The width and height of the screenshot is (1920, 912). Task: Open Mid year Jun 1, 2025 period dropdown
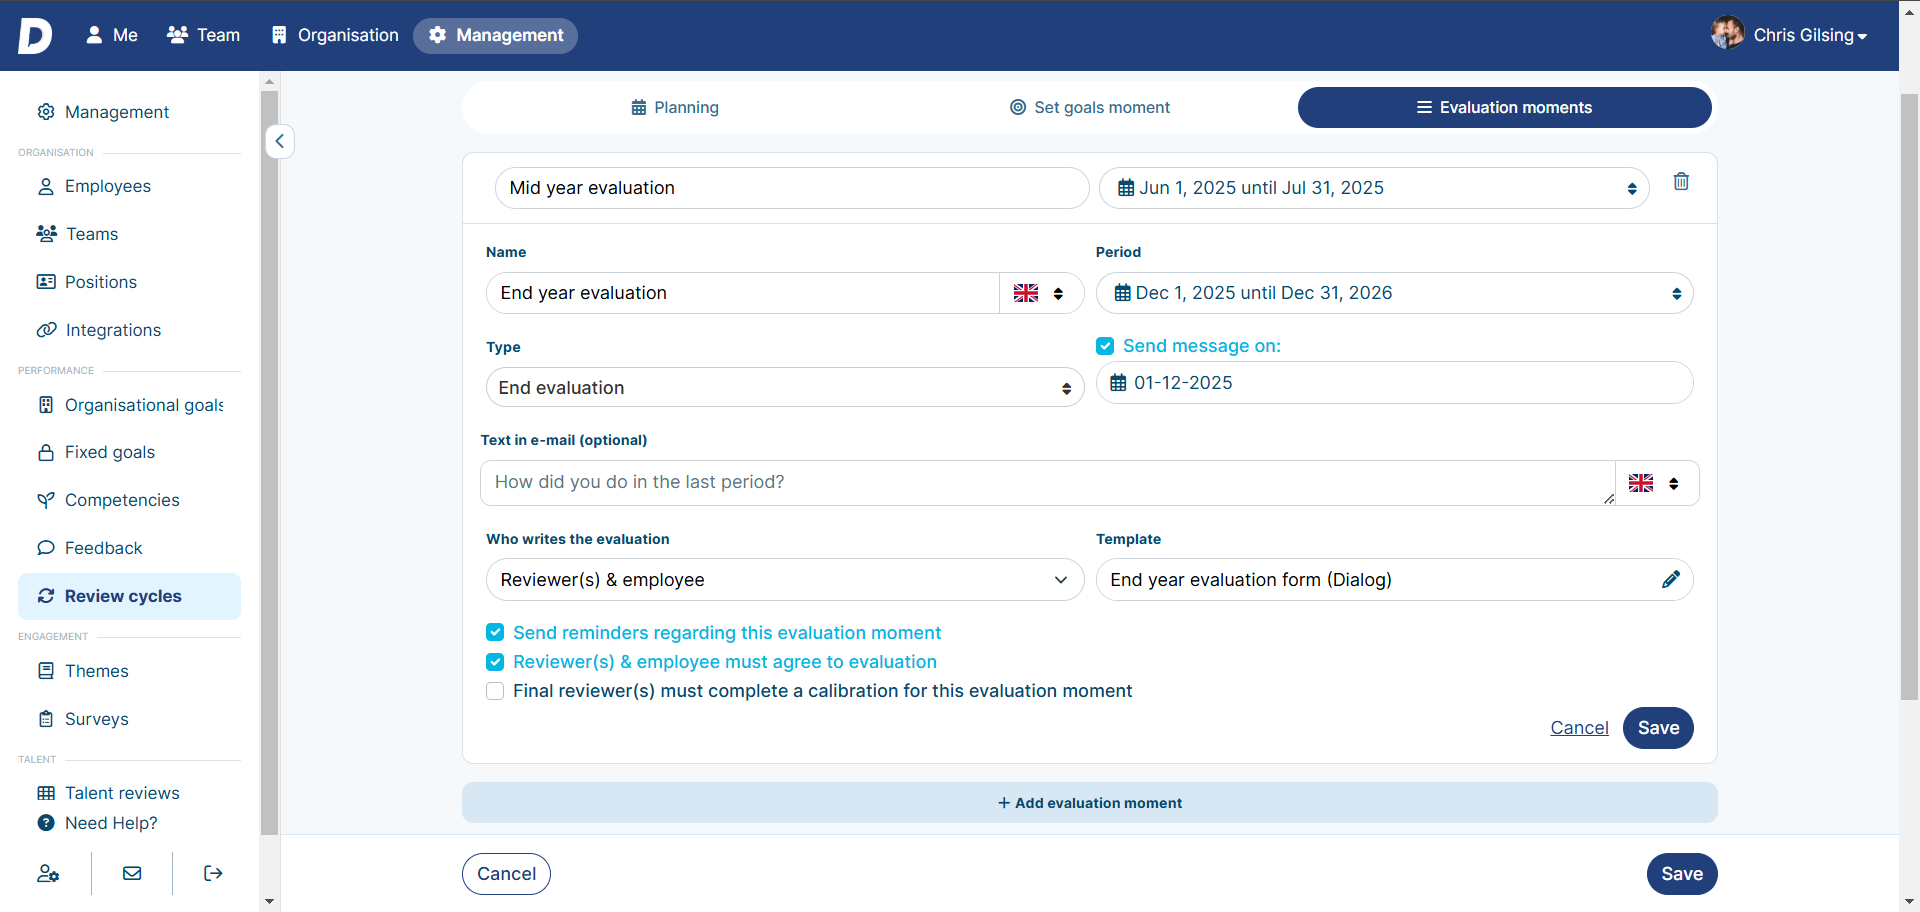(1374, 188)
